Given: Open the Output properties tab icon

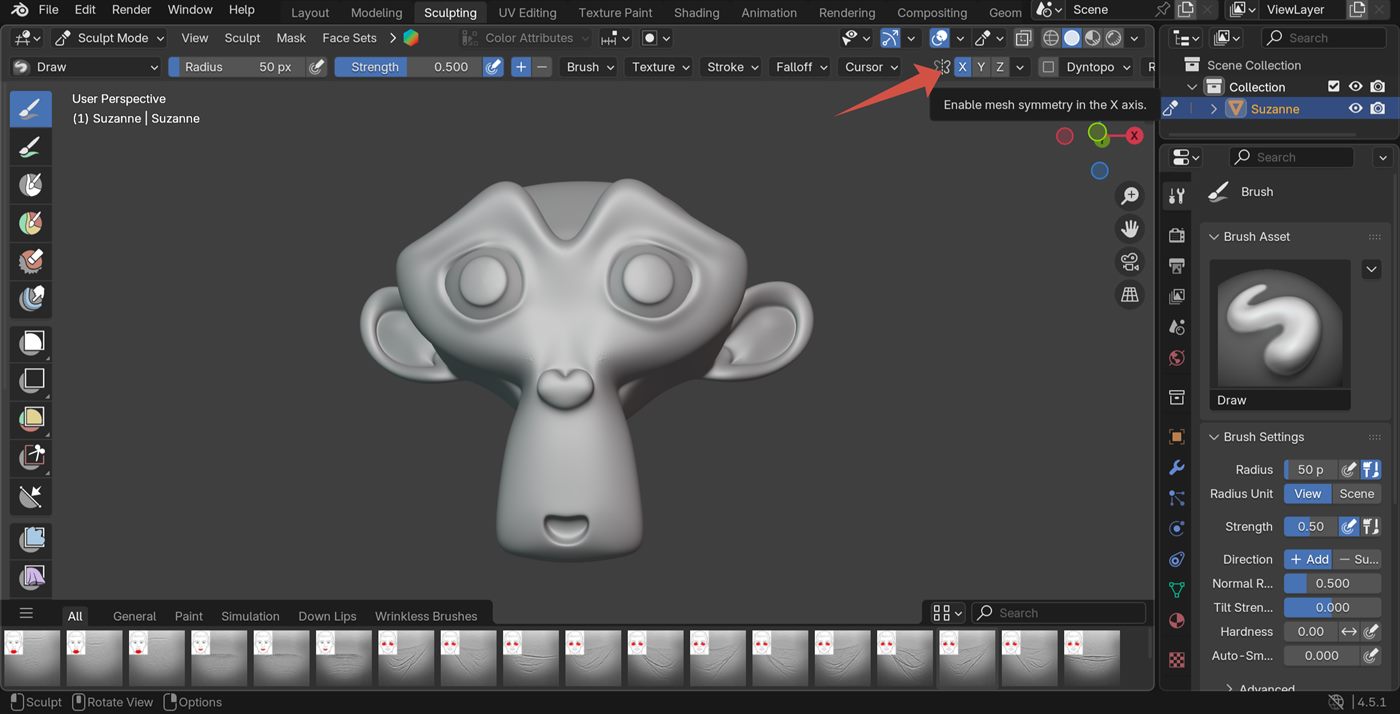Looking at the screenshot, I should point(1177,265).
